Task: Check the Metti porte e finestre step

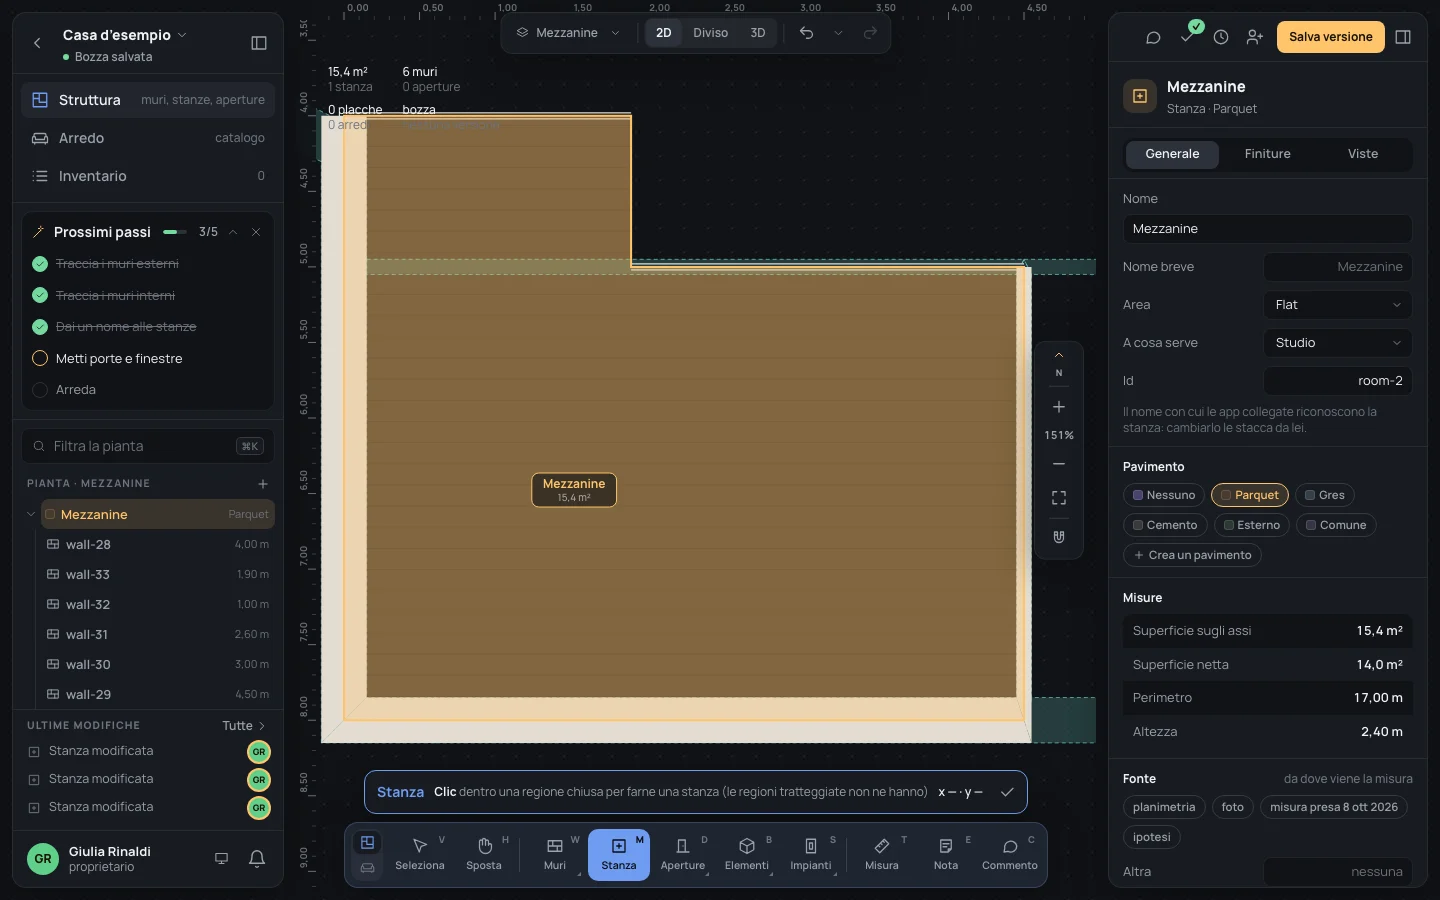Action: pos(40,358)
